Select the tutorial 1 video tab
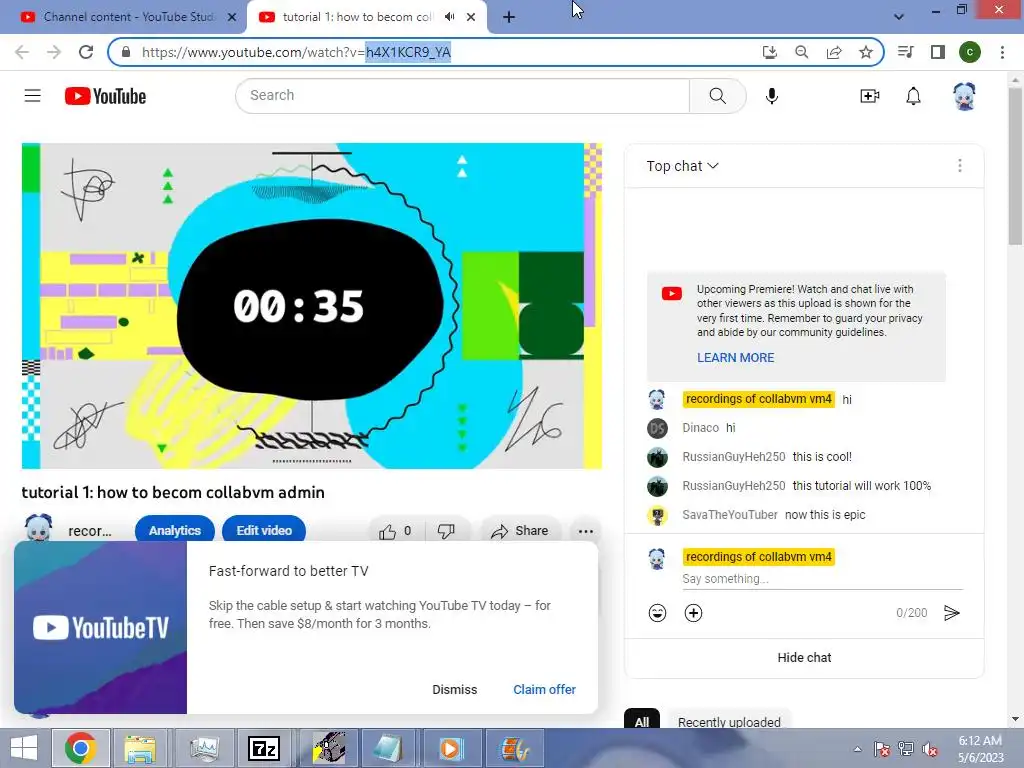Screen dimensions: 1024x768 [x=356, y=17]
